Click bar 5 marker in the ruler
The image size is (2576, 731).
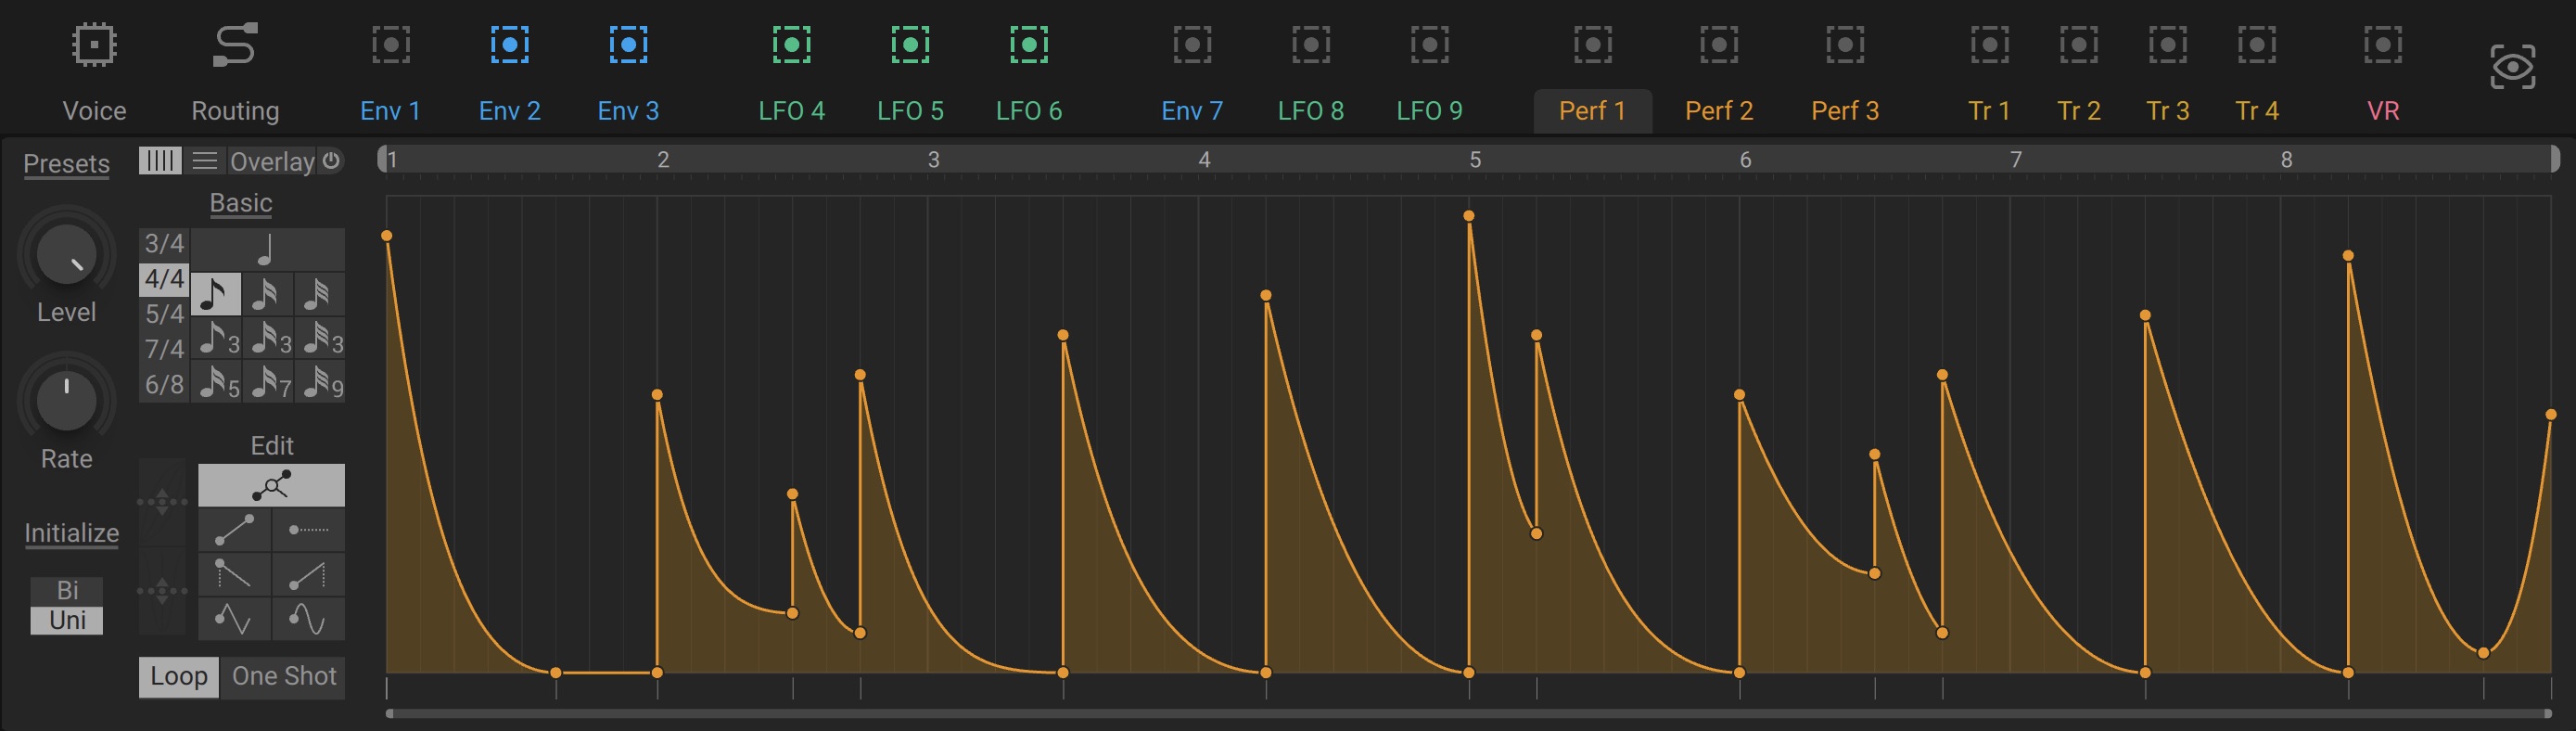[1475, 159]
